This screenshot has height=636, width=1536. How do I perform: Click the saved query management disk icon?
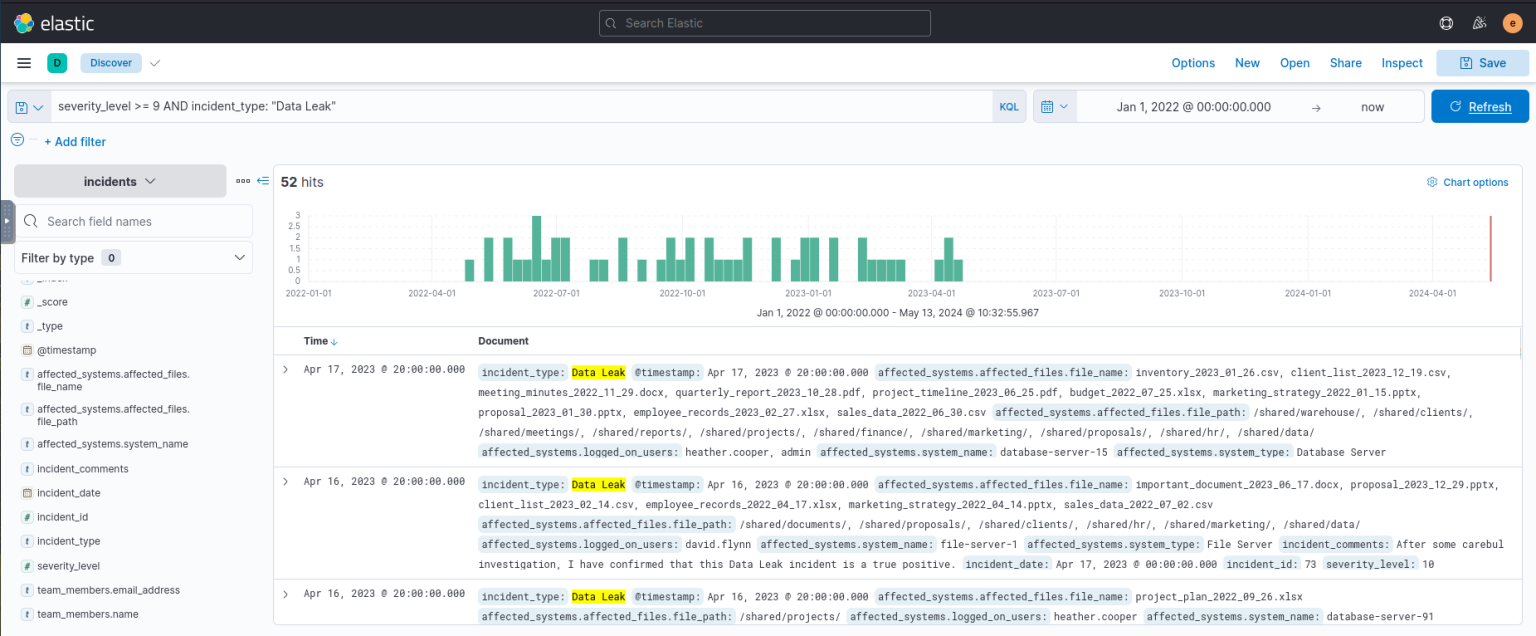coord(22,106)
